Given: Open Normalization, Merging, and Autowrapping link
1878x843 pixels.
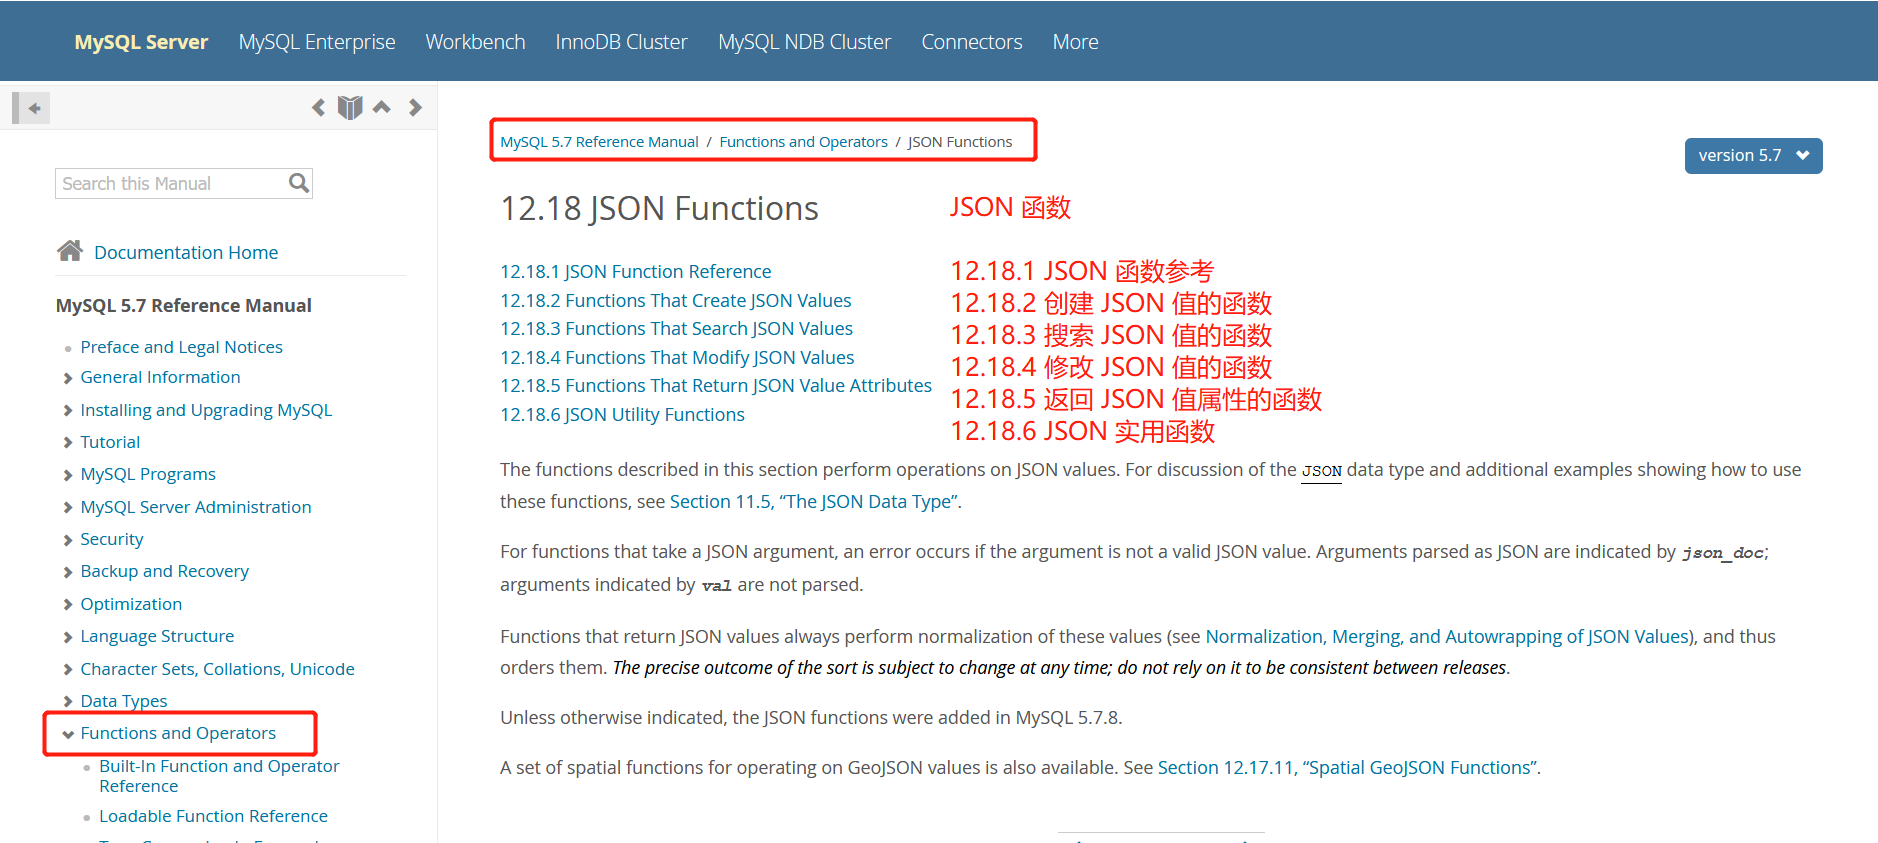Looking at the screenshot, I should pos(1446,637).
